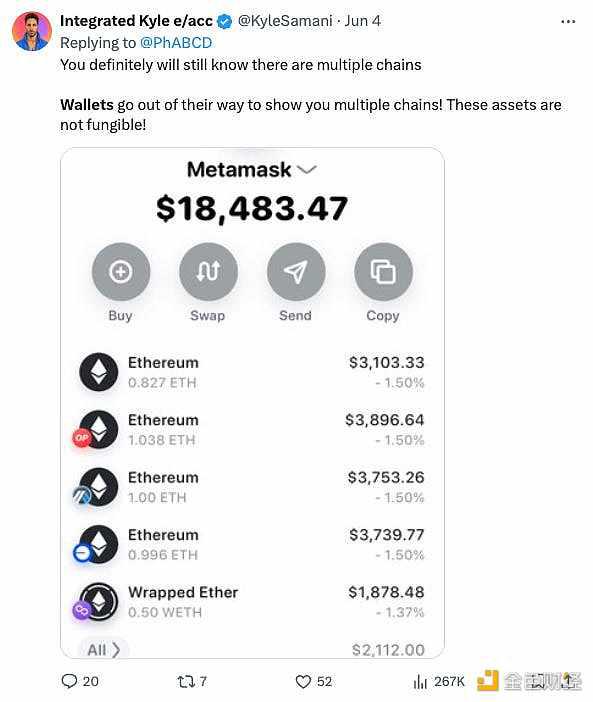Image resolution: width=593 pixels, height=702 pixels.
Task: Click Kyle's profile avatar
Action: 32,31
